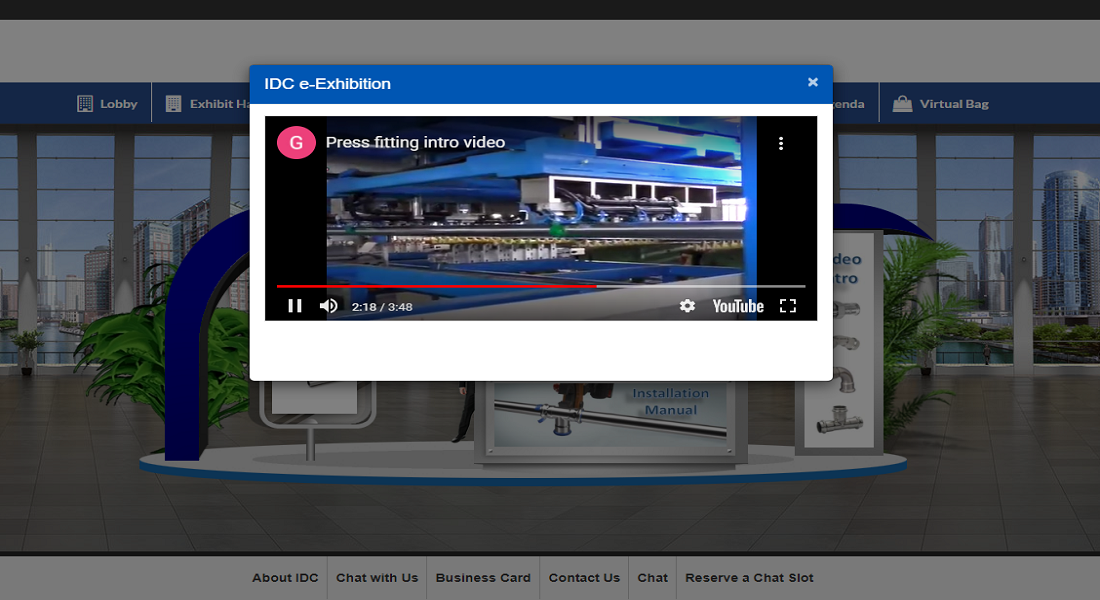
Task: Click the Virtual Bag shopping bag icon
Action: (902, 104)
